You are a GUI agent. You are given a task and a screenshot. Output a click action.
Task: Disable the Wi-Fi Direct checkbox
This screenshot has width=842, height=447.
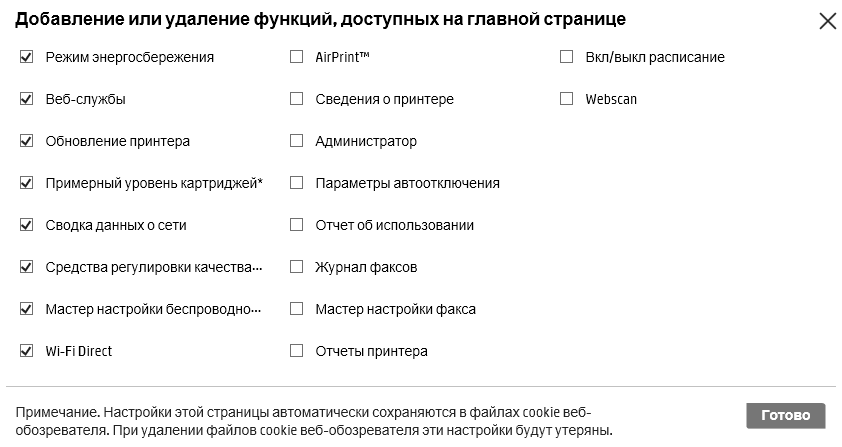coord(27,351)
